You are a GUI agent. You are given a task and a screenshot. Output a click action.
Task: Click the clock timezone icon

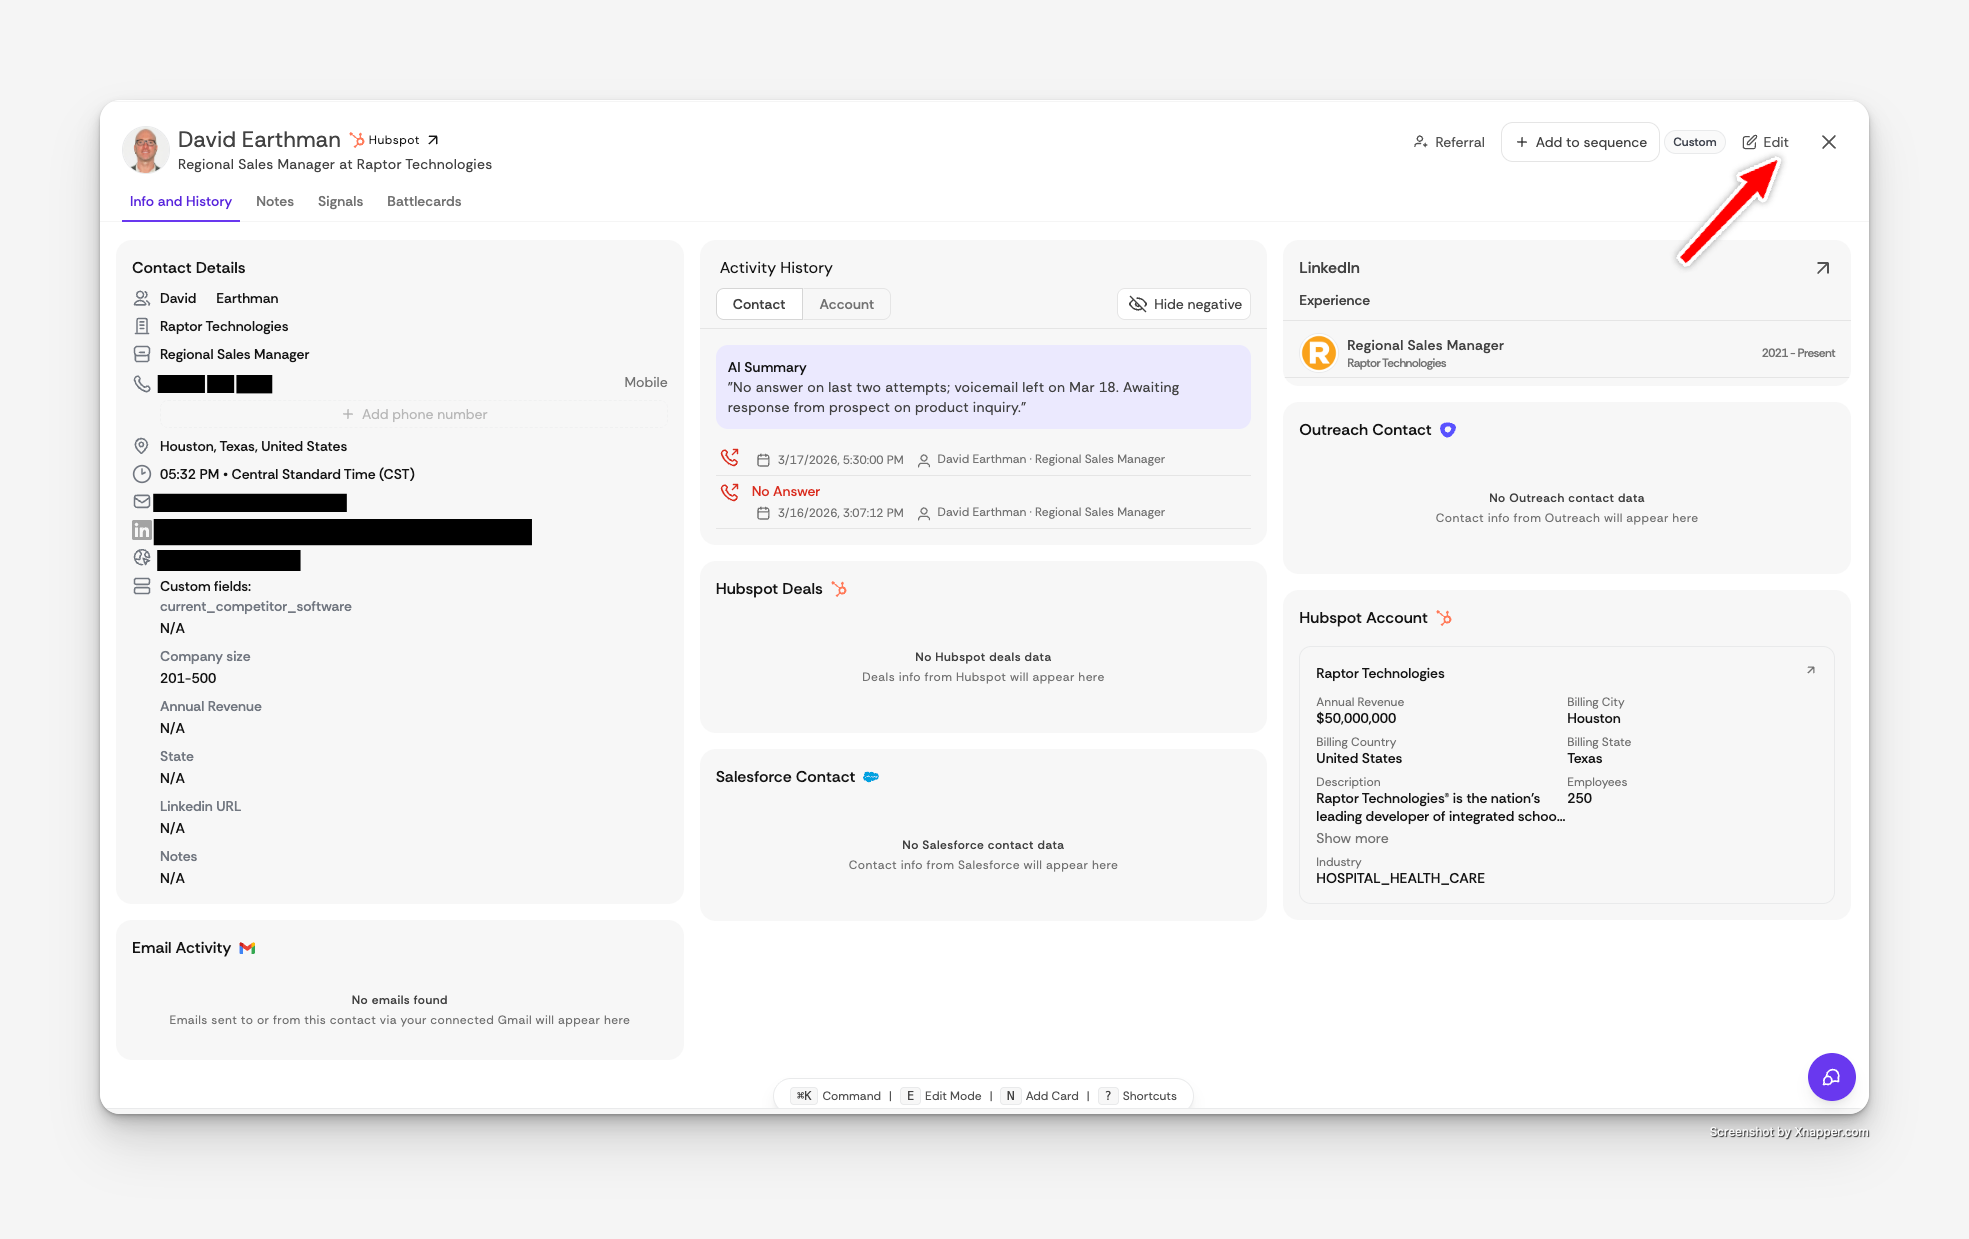[x=142, y=474]
